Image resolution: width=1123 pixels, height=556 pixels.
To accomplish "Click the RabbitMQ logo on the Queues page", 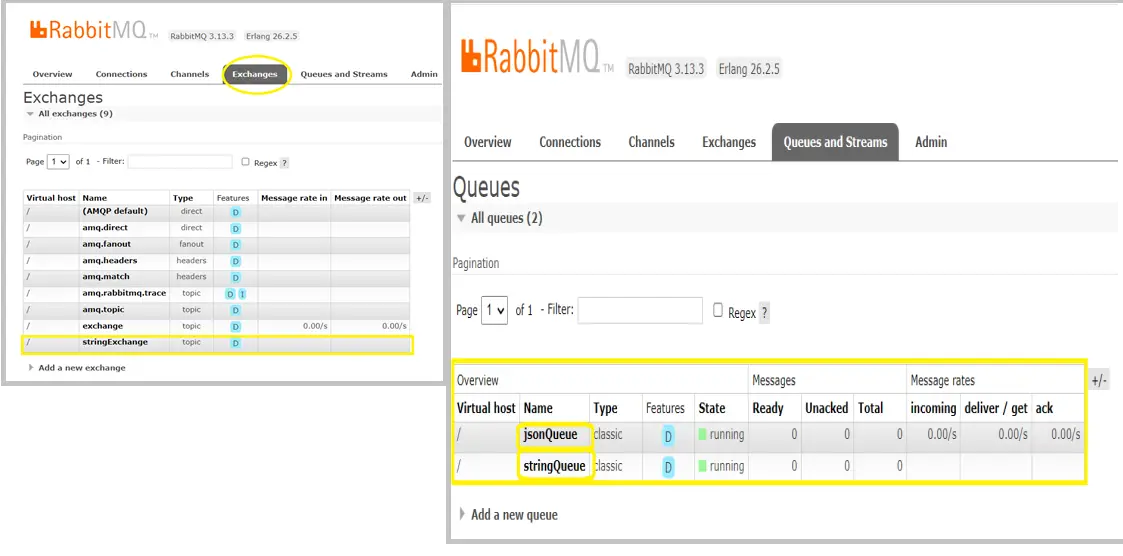I will click(537, 57).
